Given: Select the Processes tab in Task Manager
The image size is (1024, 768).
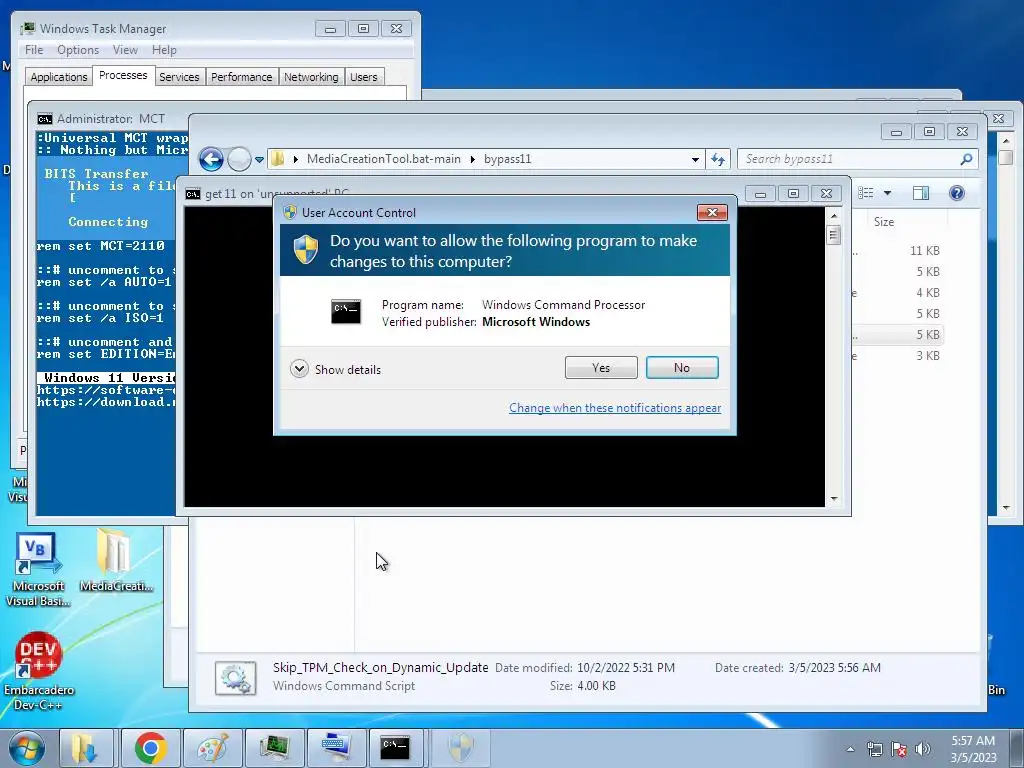Looking at the screenshot, I should pos(123,75).
